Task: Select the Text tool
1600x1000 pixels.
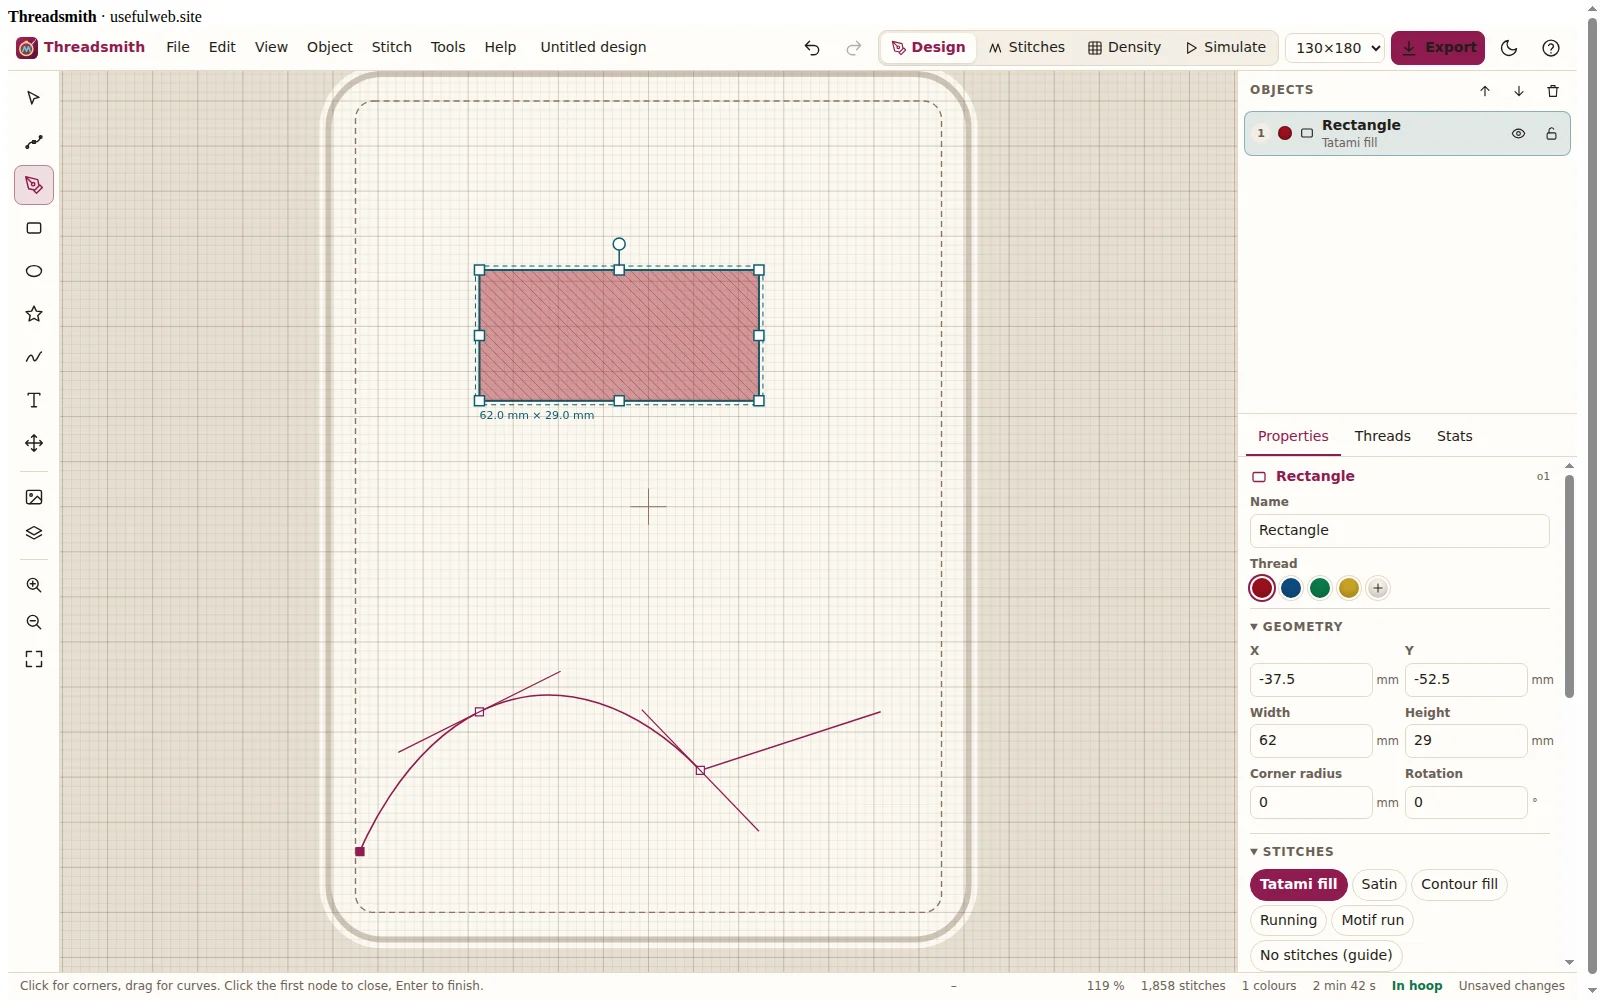Action: coord(34,400)
